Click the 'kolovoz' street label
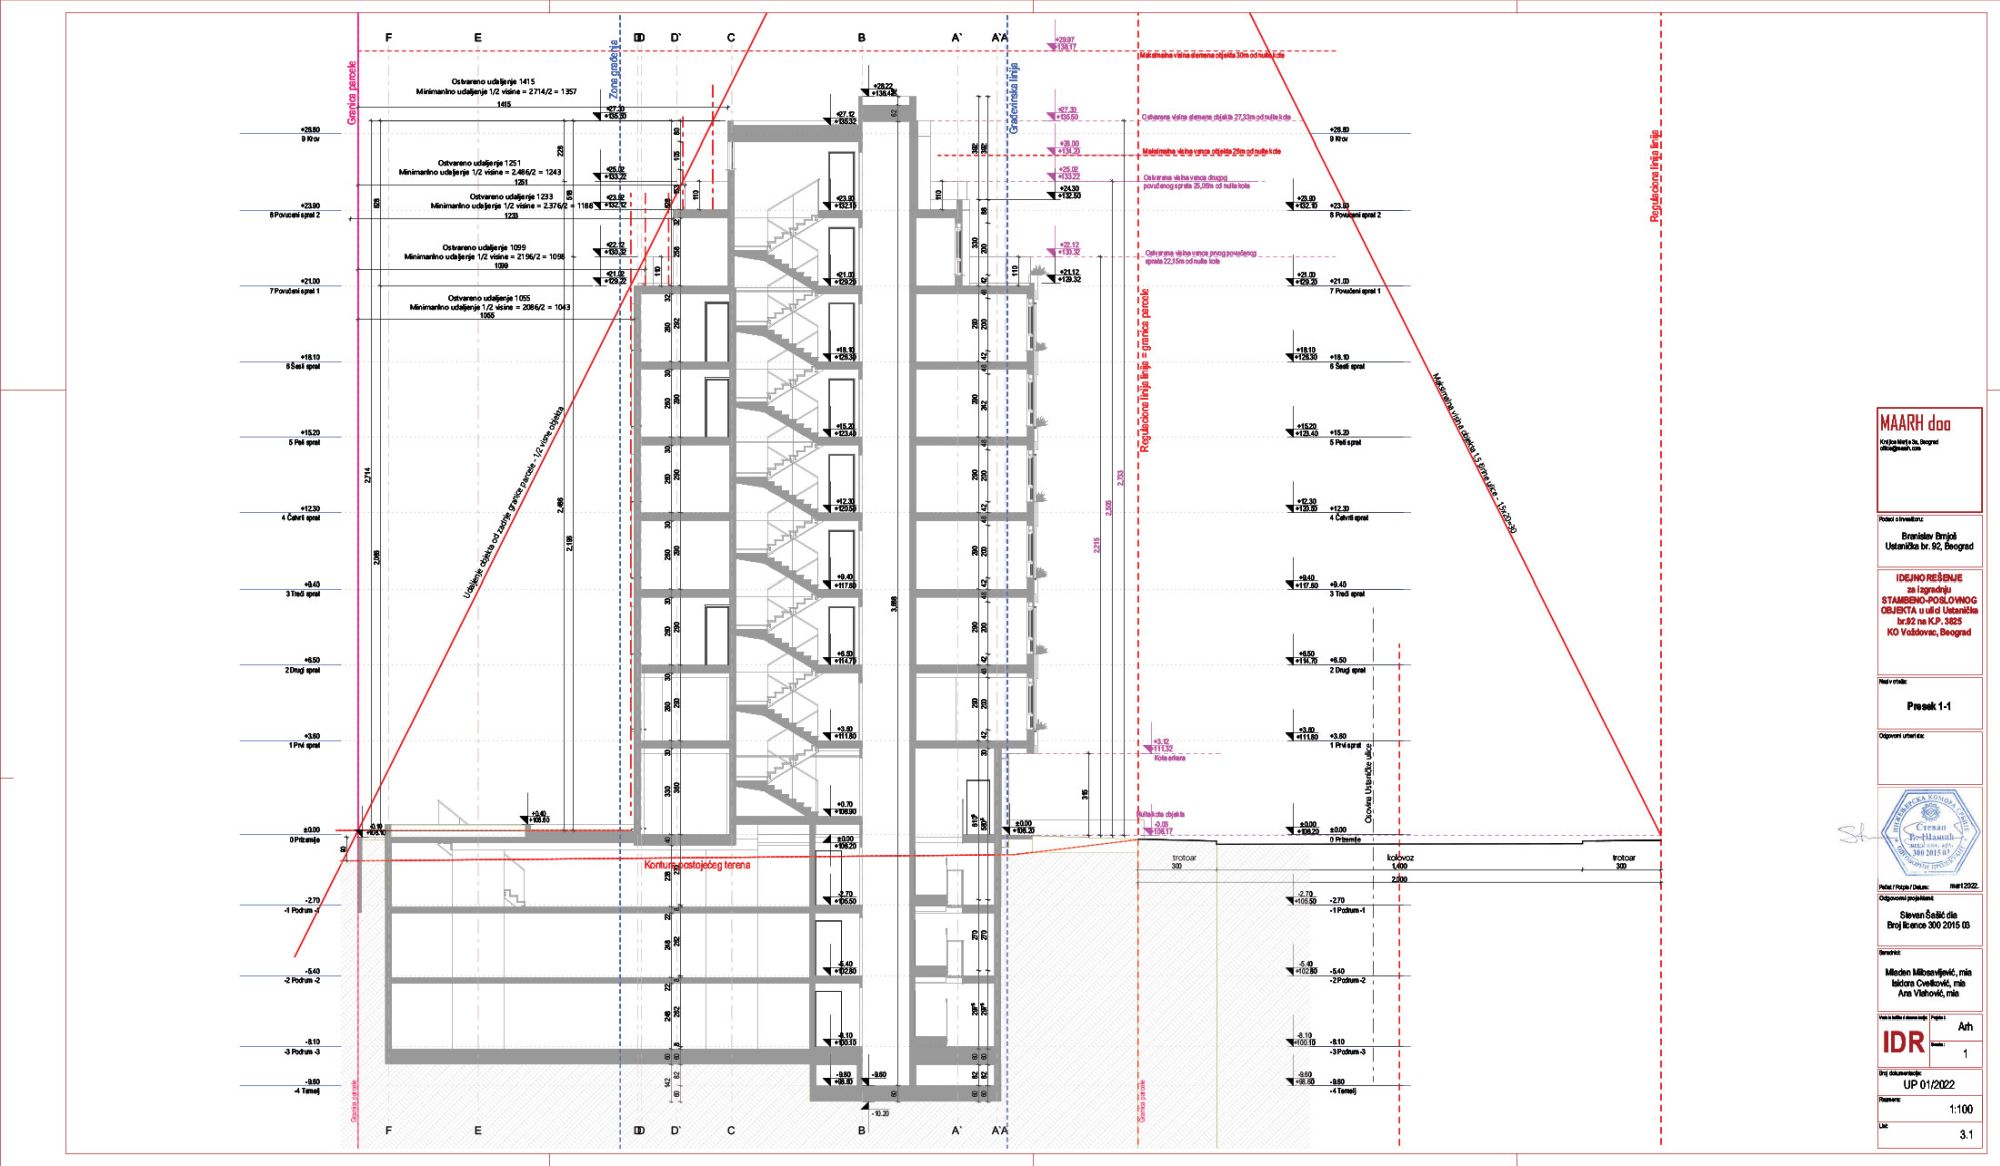 [x=1399, y=857]
